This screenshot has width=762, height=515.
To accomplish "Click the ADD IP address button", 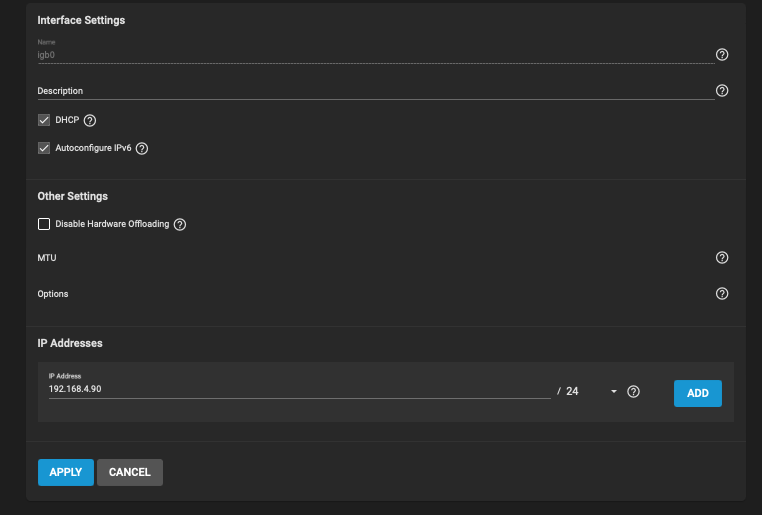I will (697, 393).
